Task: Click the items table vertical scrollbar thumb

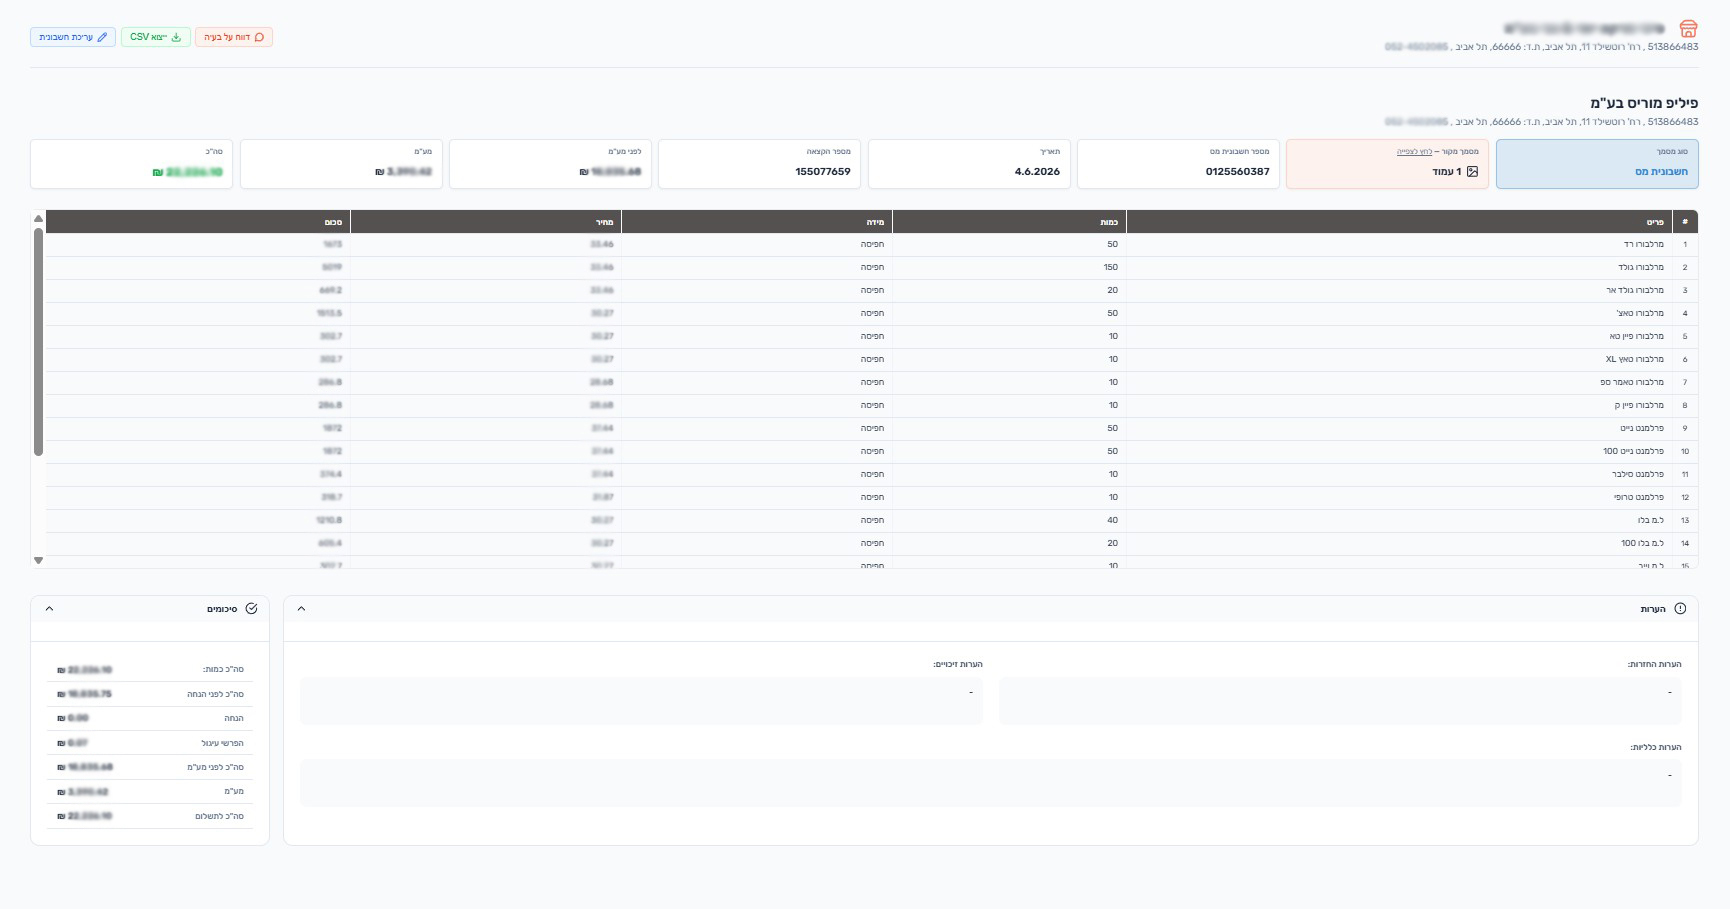Action: pyautogui.click(x=38, y=342)
